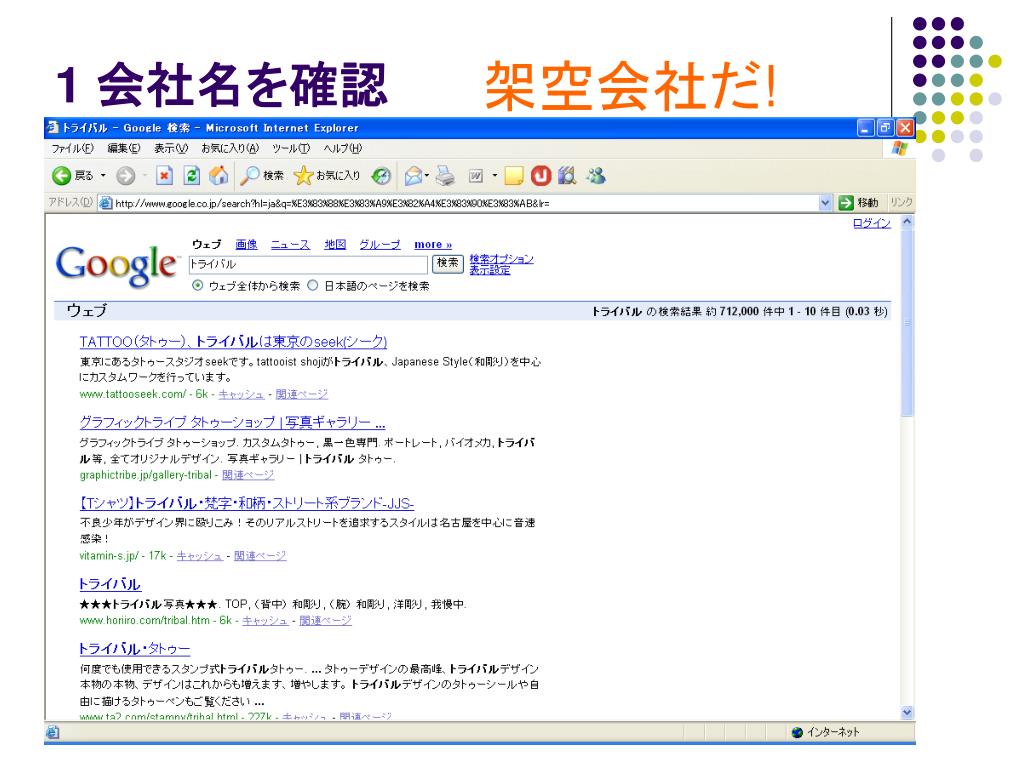Click the Internet zone globe icon
The height and width of the screenshot is (768, 1024).
(x=797, y=732)
